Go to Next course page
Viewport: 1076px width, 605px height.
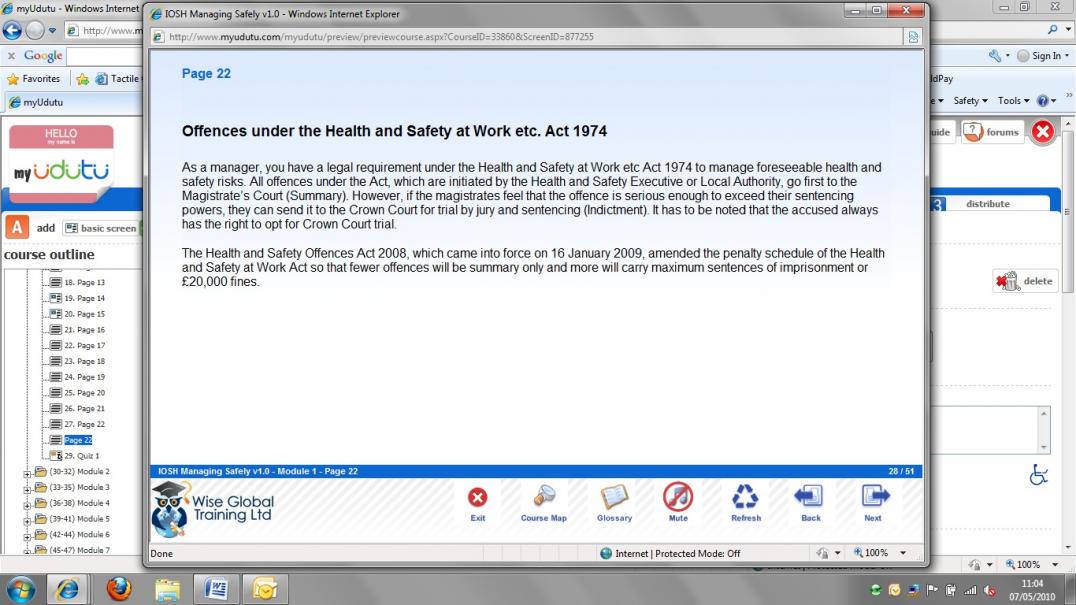click(x=874, y=503)
